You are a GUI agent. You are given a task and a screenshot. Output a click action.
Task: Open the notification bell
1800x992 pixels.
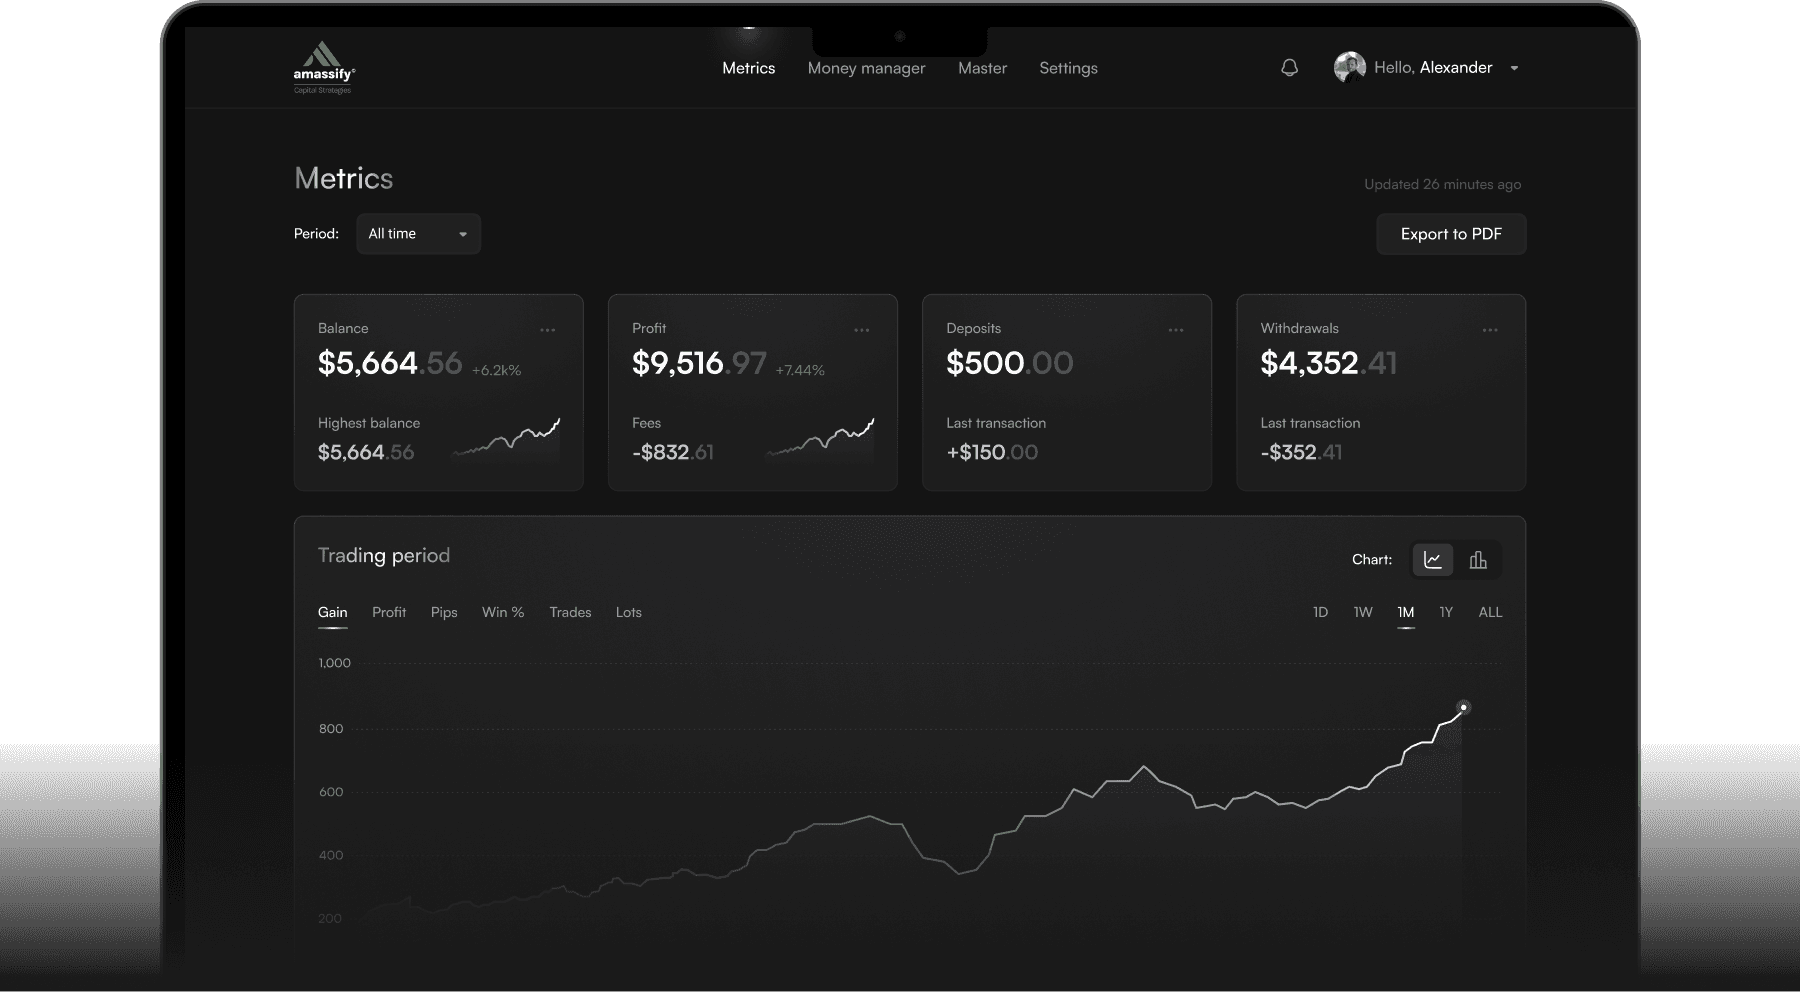point(1289,67)
